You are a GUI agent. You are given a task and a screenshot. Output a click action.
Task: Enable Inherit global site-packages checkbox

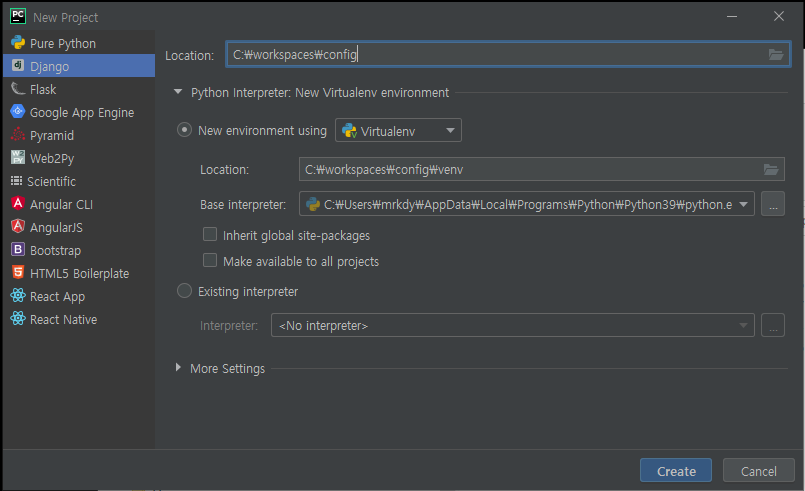pyautogui.click(x=210, y=235)
